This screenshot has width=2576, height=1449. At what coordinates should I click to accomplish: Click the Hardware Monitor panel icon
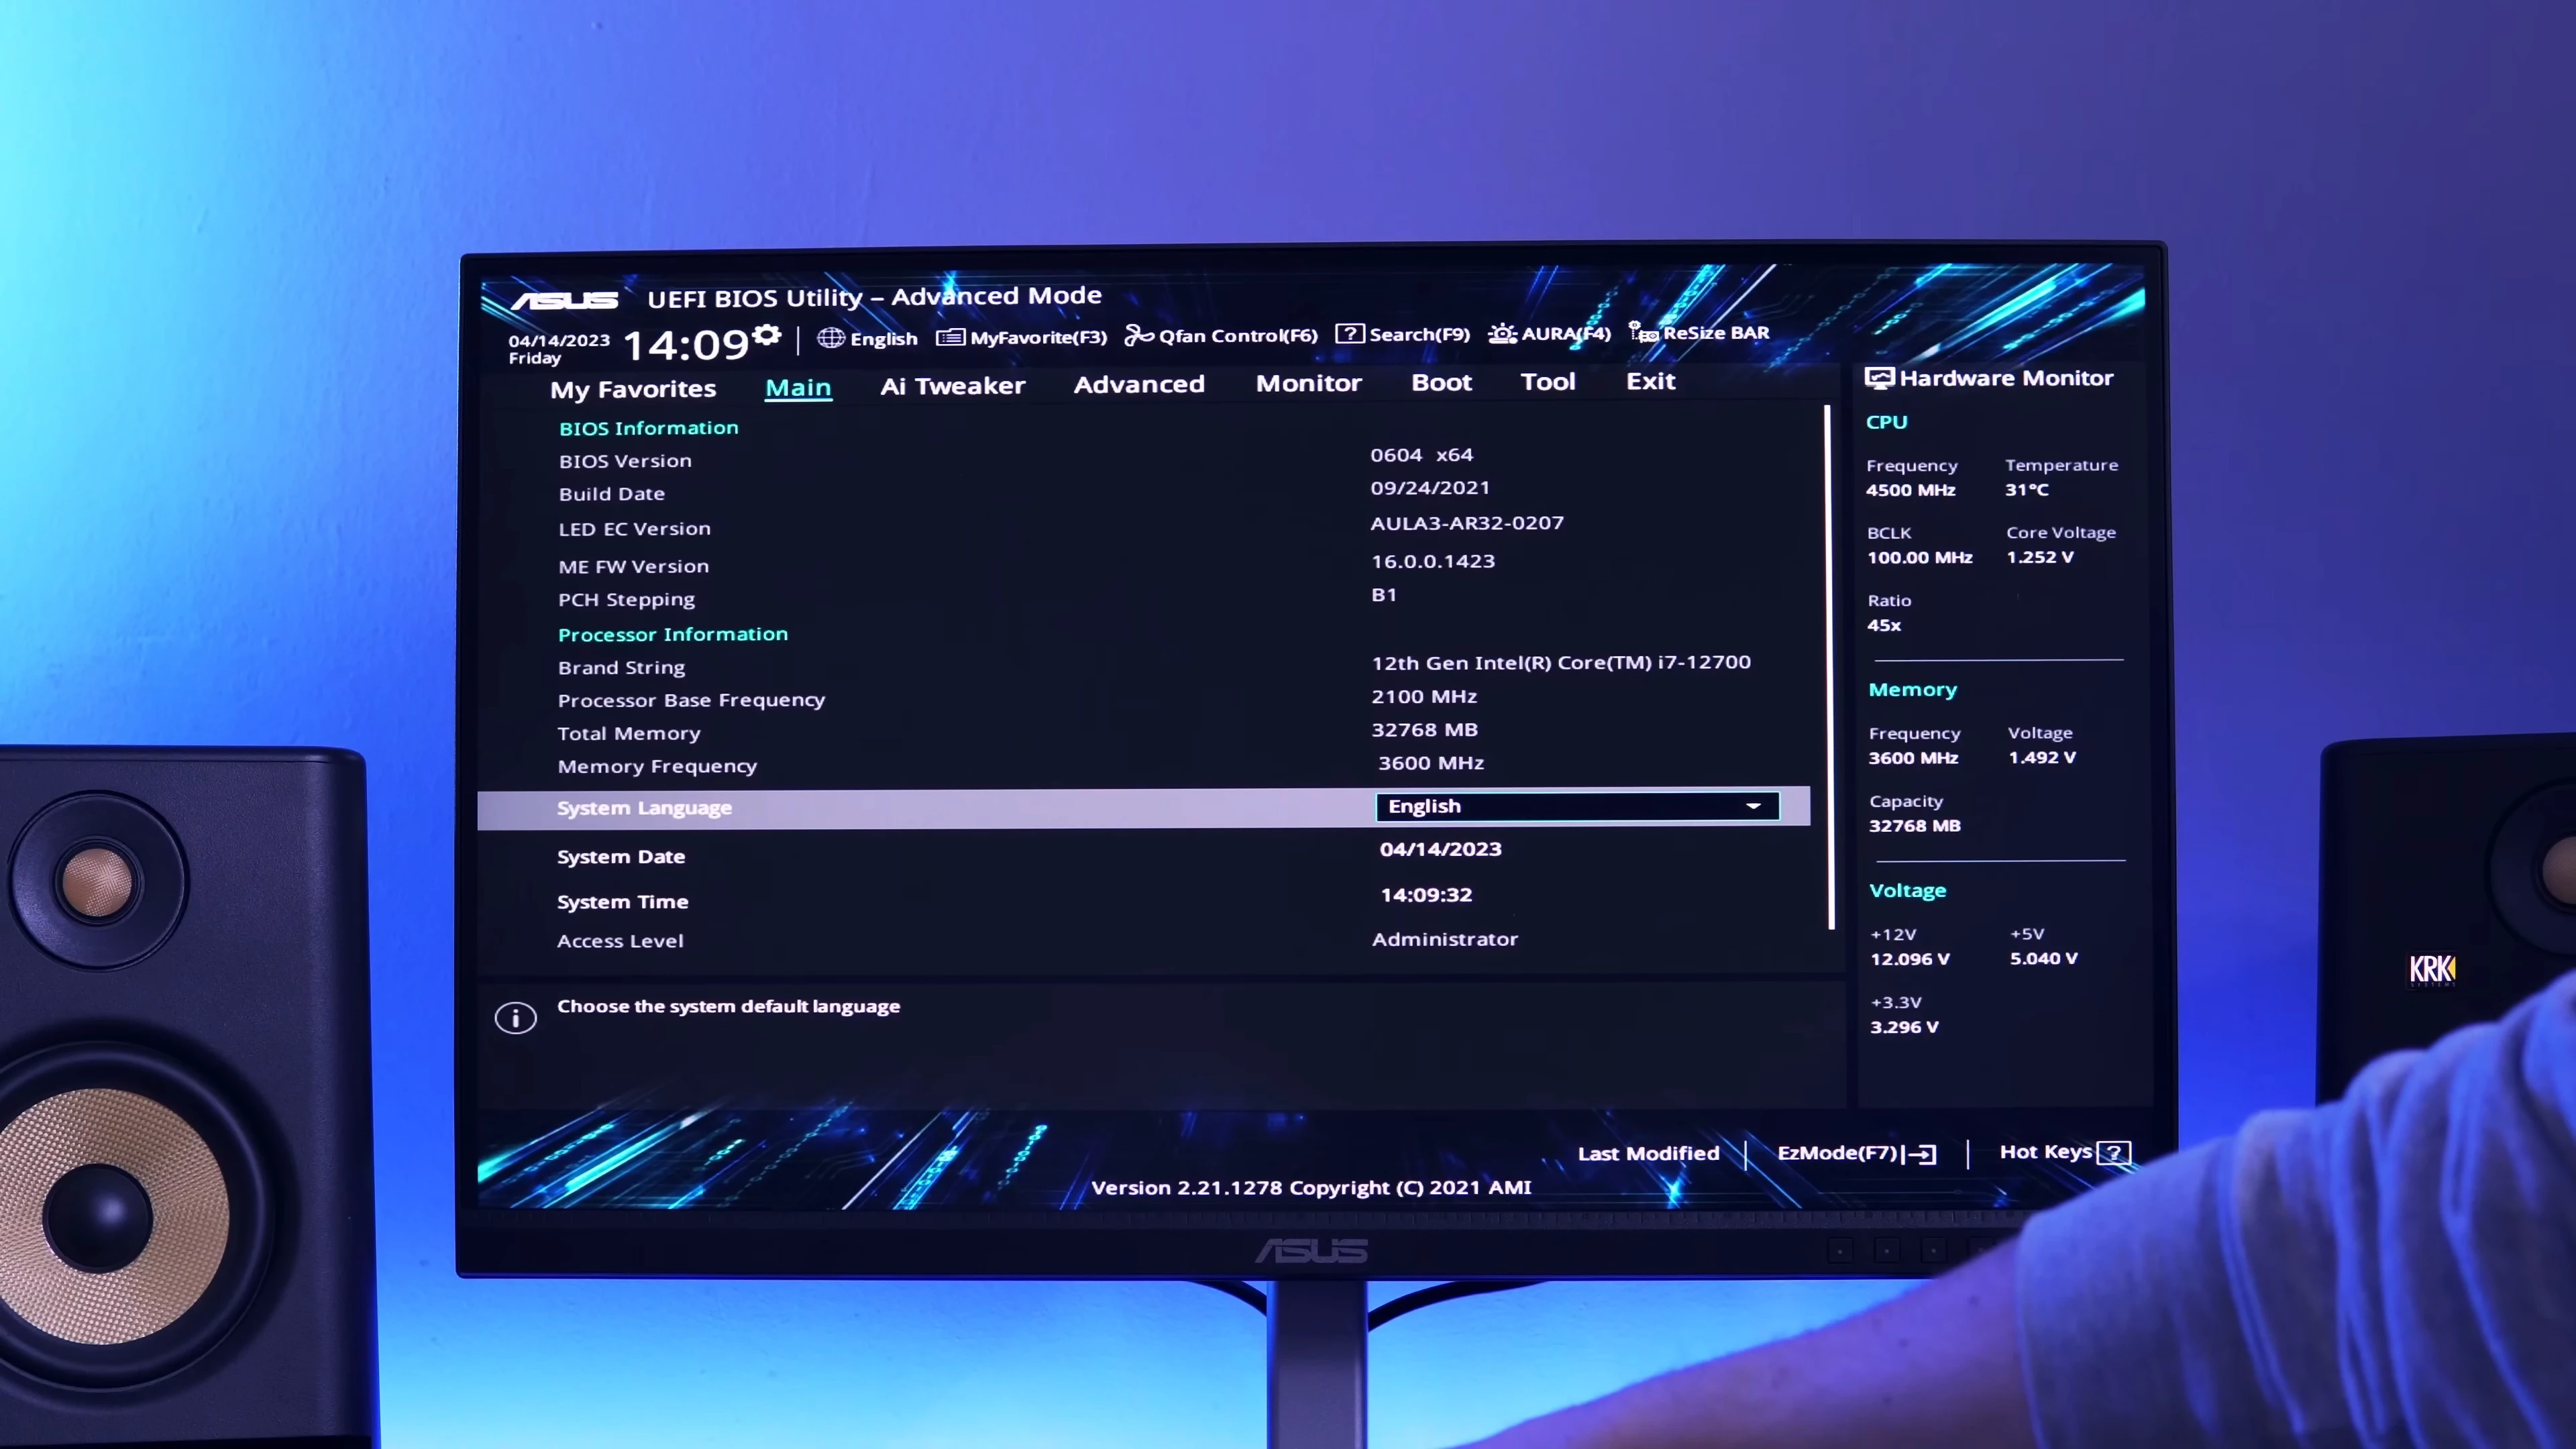(x=1879, y=378)
